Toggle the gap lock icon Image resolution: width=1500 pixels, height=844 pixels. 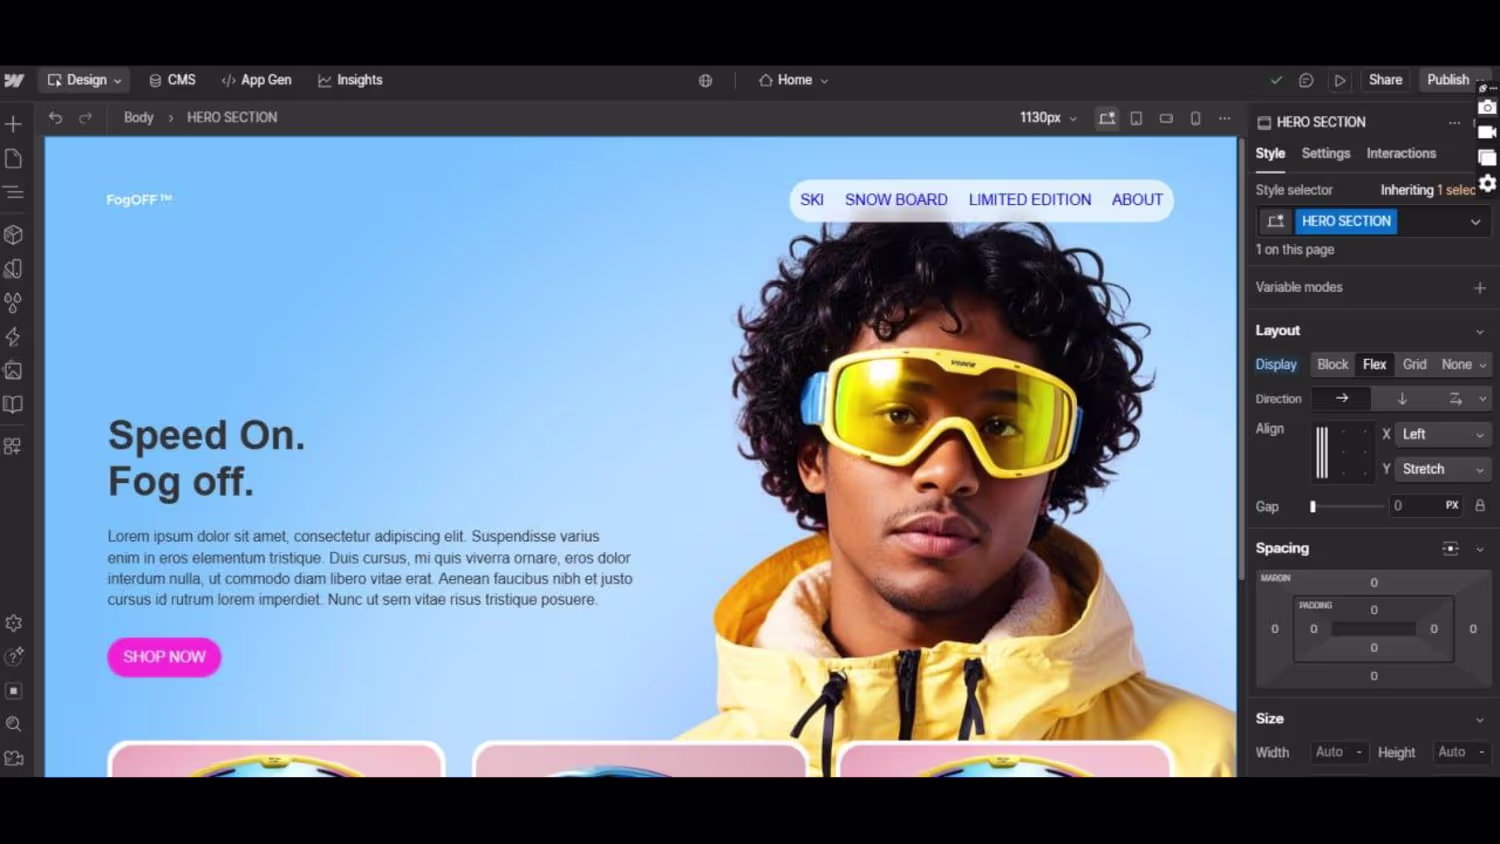coord(1480,506)
